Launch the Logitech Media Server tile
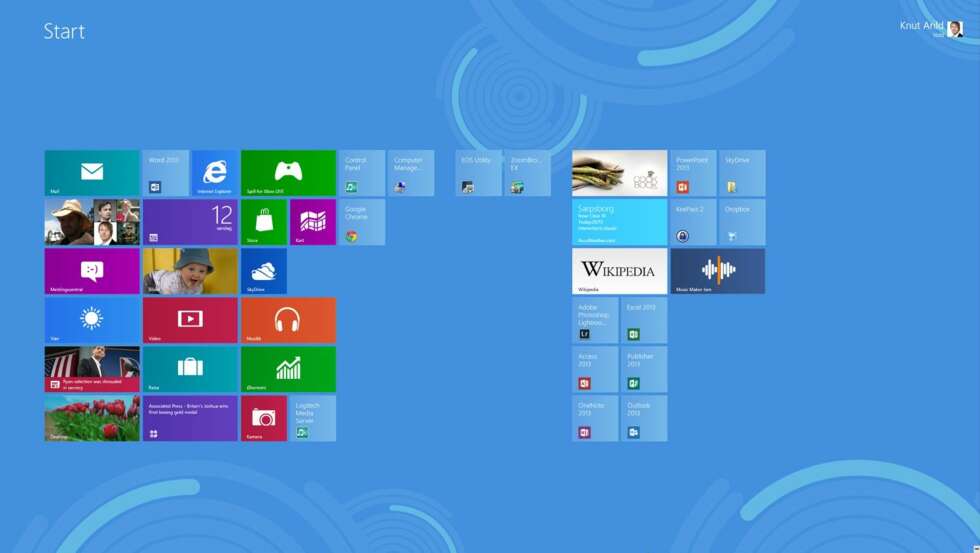The image size is (980, 553). pos(312,418)
